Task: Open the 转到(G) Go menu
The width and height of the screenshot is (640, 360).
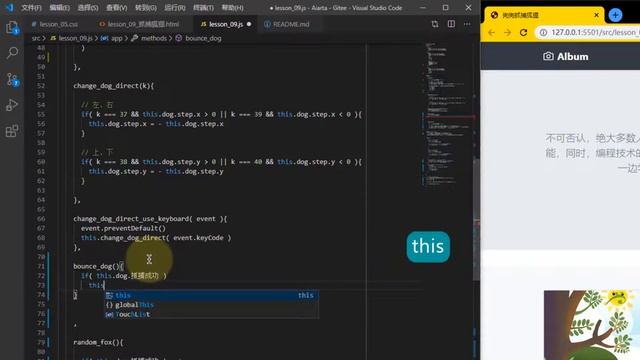Action: coord(146,8)
